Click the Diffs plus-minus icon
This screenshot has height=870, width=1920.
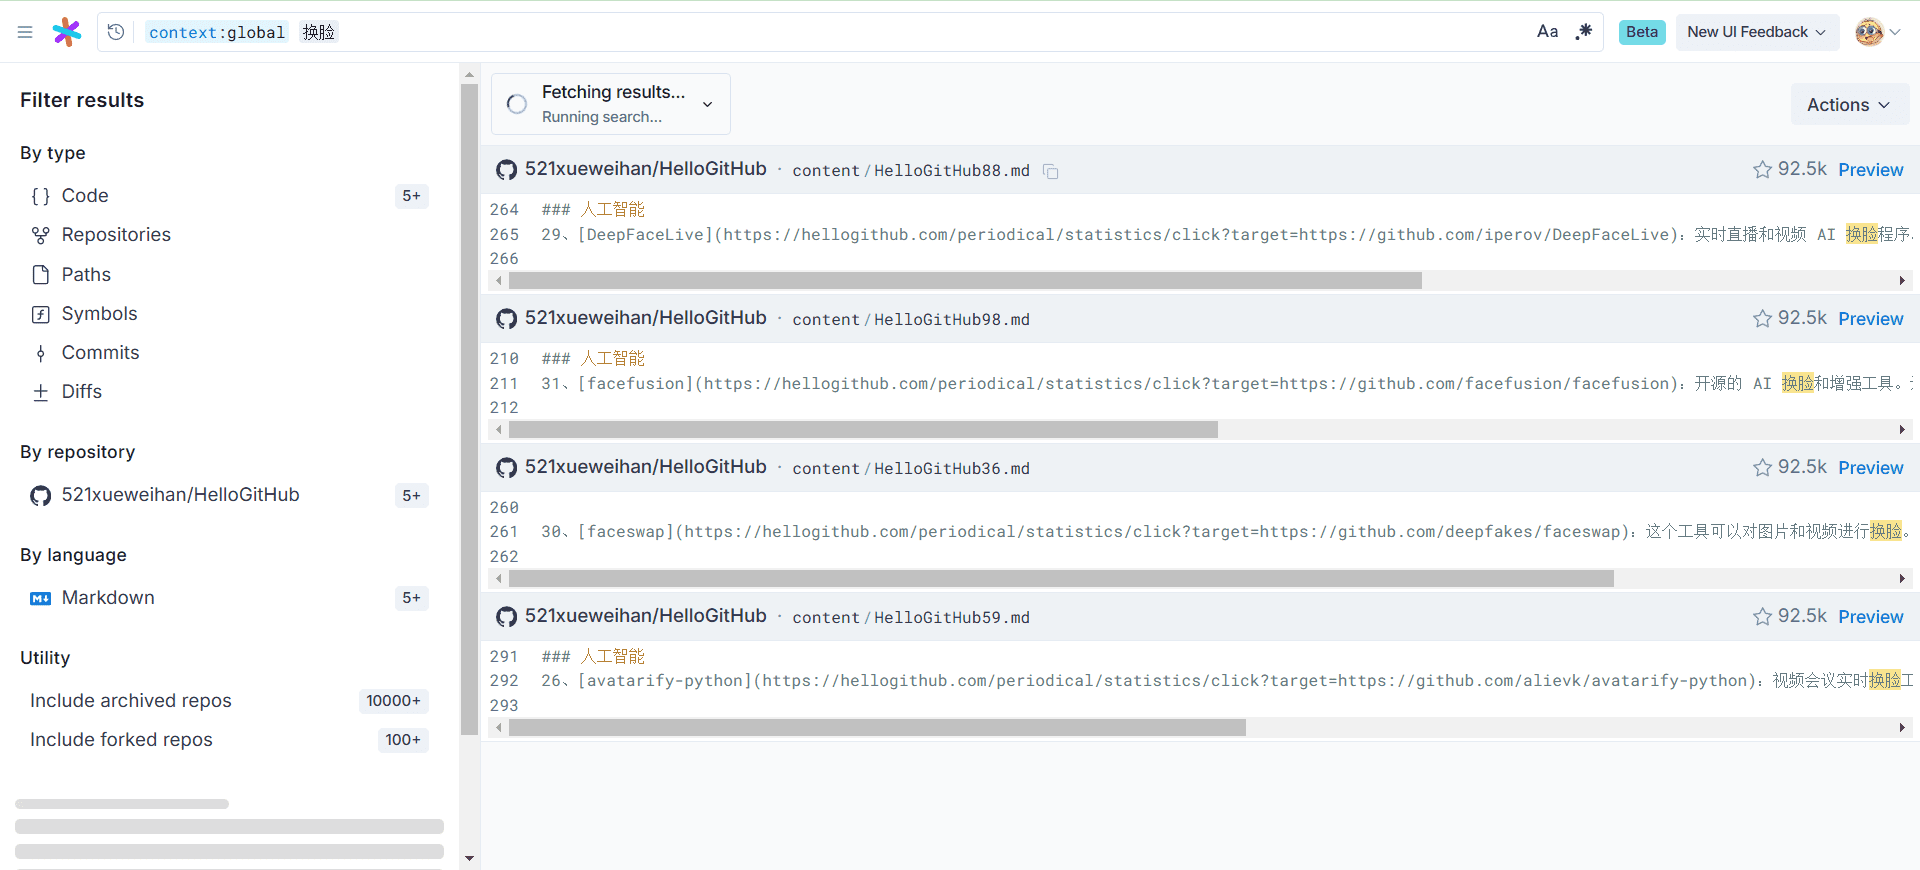click(40, 392)
